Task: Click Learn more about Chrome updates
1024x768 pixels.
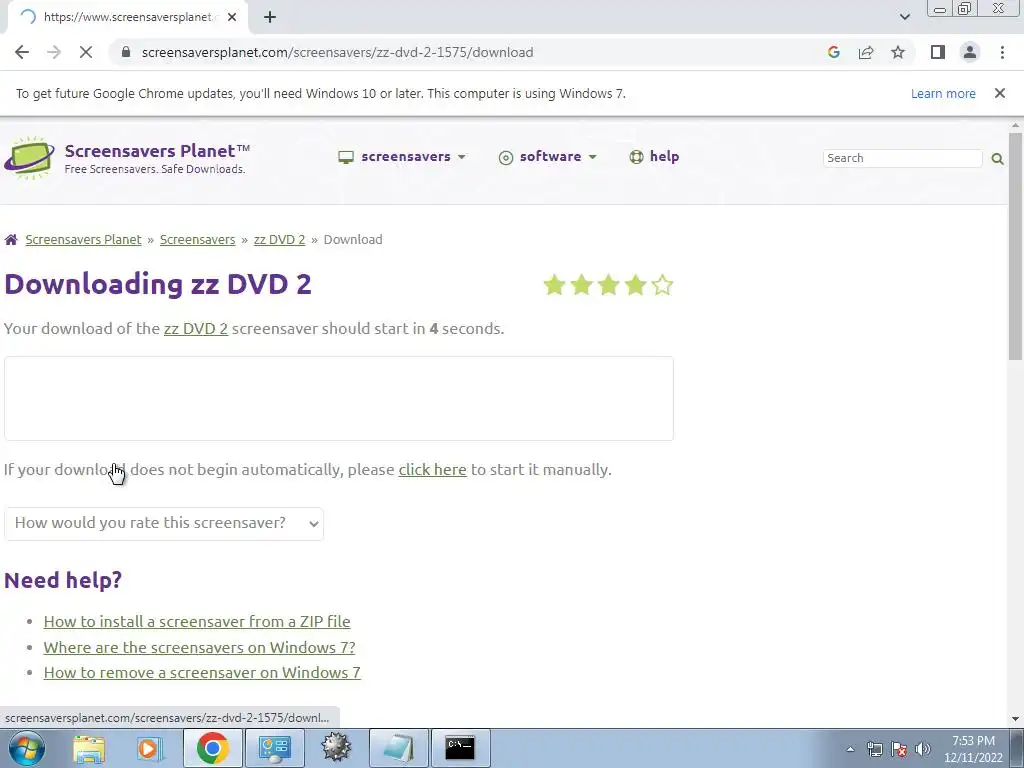Action: (x=943, y=93)
